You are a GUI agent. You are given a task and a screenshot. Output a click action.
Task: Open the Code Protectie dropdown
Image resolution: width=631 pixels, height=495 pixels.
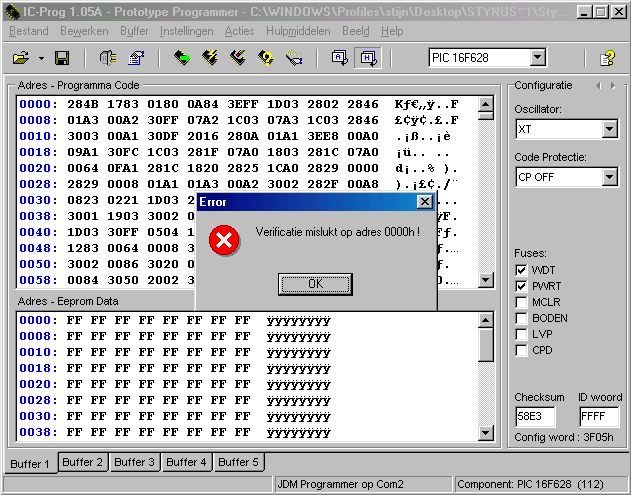[x=610, y=177]
